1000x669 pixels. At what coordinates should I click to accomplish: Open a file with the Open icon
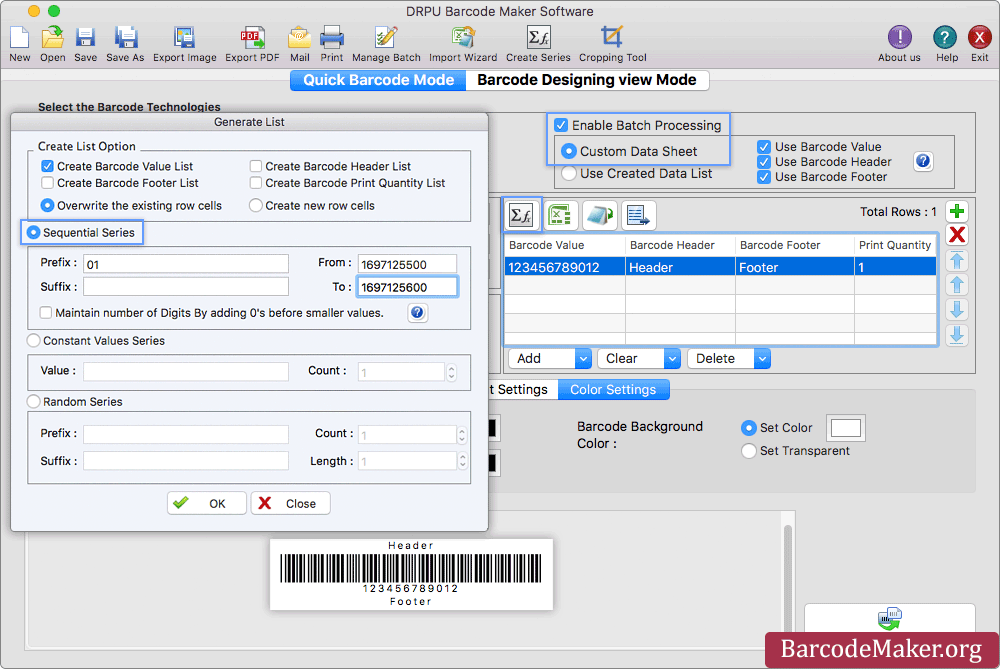[x=52, y=38]
